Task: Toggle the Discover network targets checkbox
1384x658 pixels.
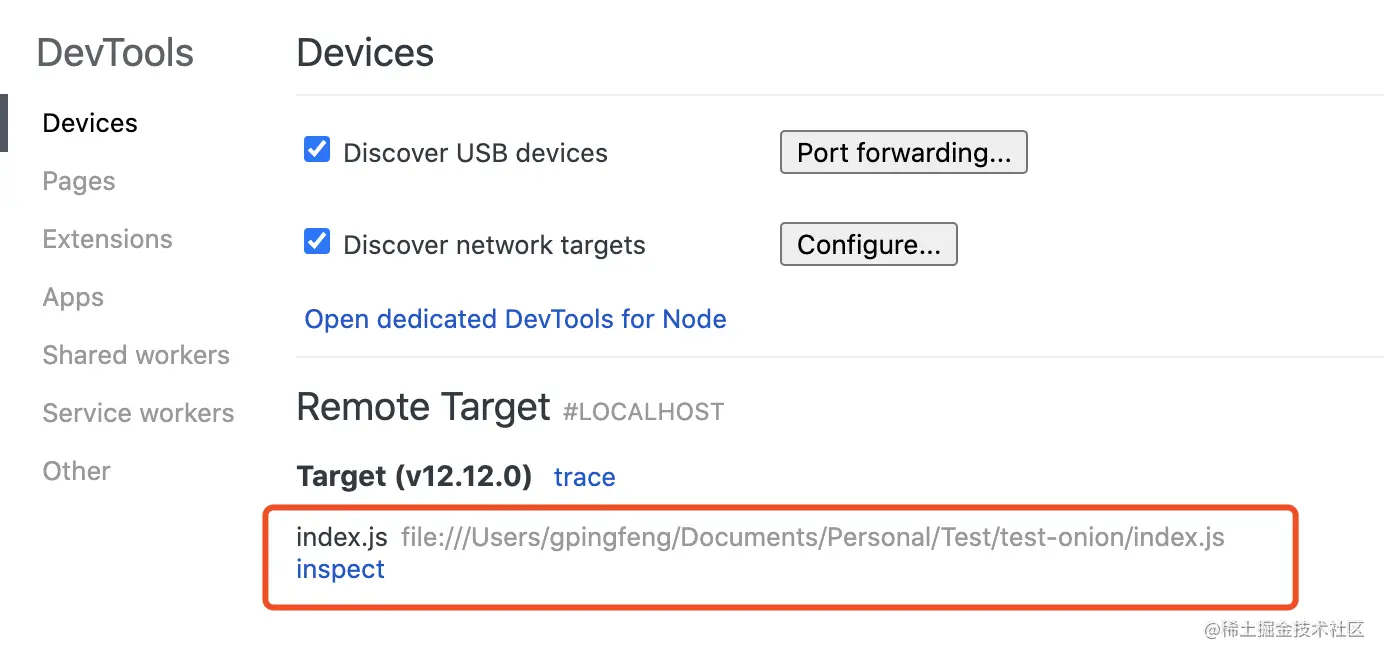Action: point(317,242)
